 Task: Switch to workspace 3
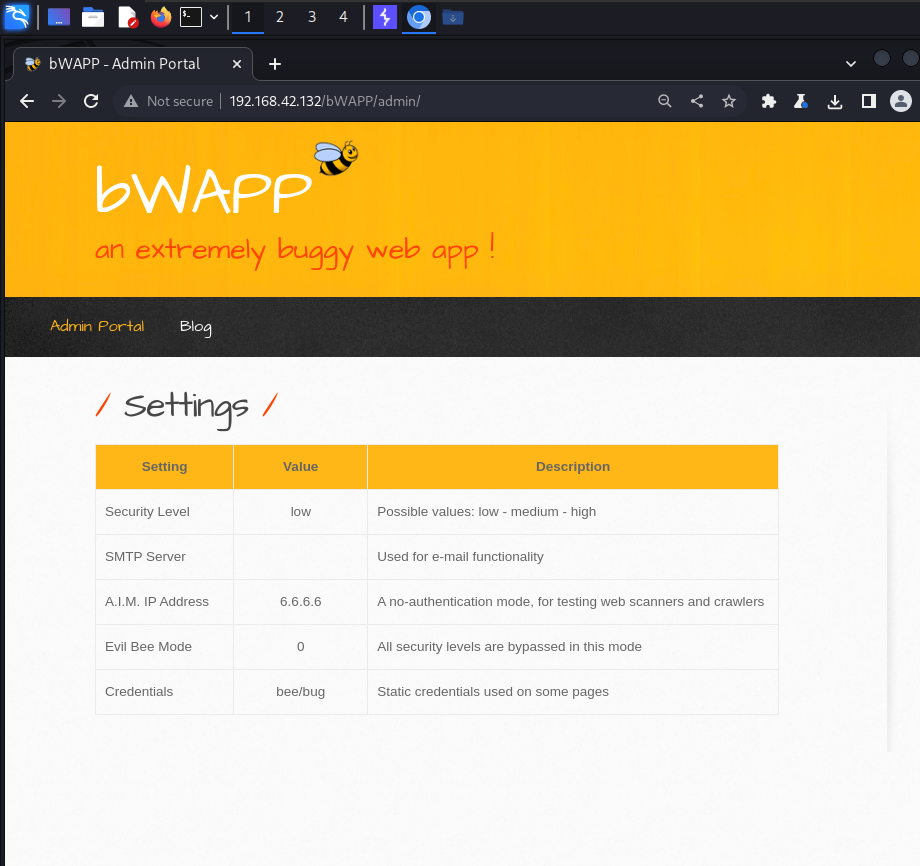point(311,17)
